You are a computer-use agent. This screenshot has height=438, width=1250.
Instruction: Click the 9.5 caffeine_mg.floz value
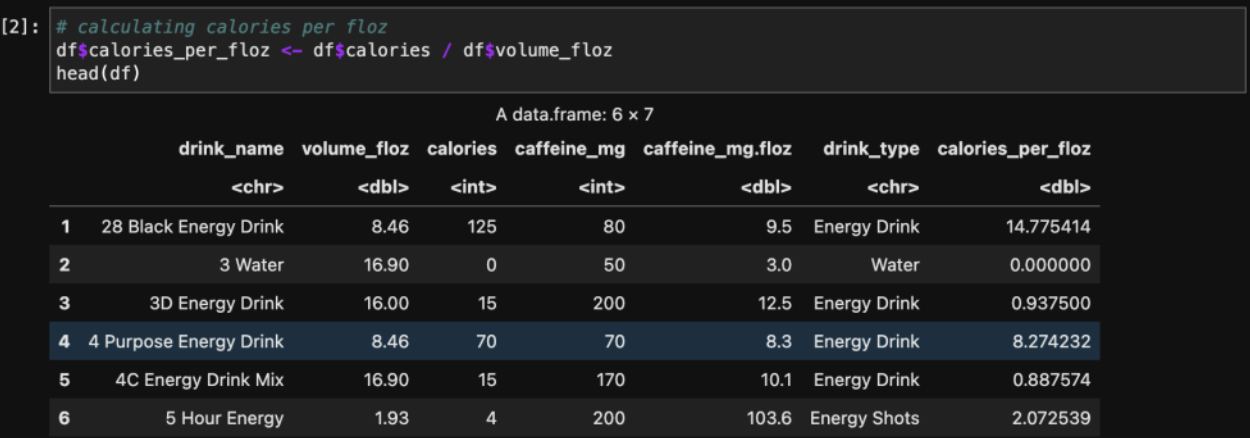pyautogui.click(x=780, y=227)
